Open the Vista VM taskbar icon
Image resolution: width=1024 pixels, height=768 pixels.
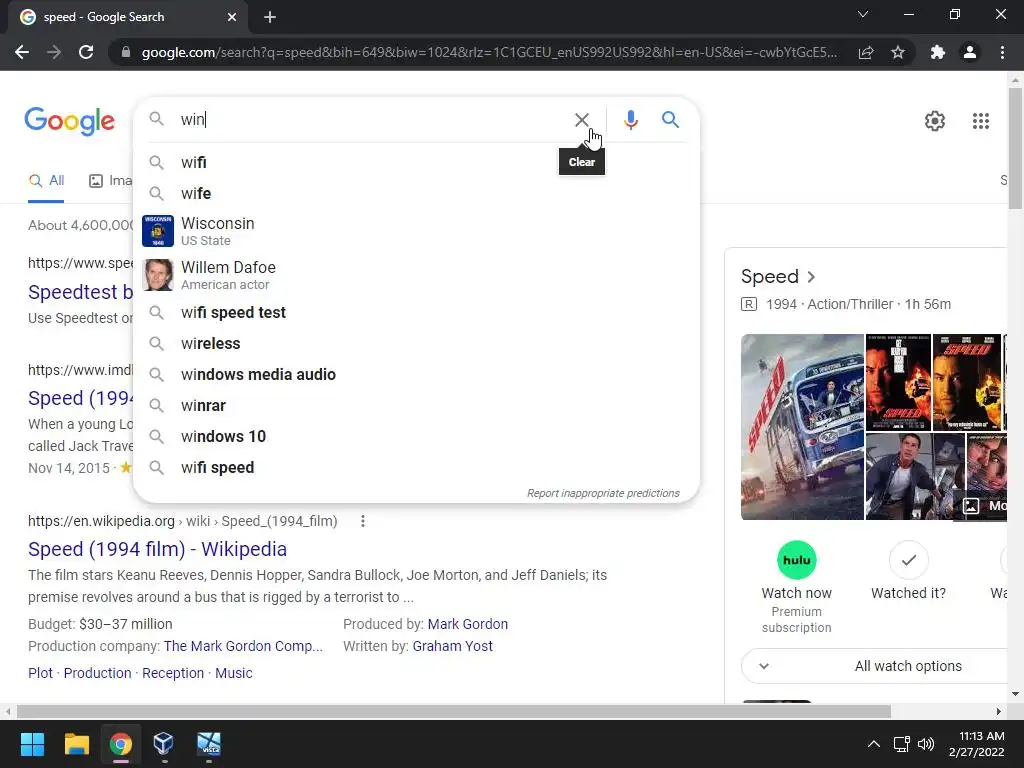(x=209, y=744)
